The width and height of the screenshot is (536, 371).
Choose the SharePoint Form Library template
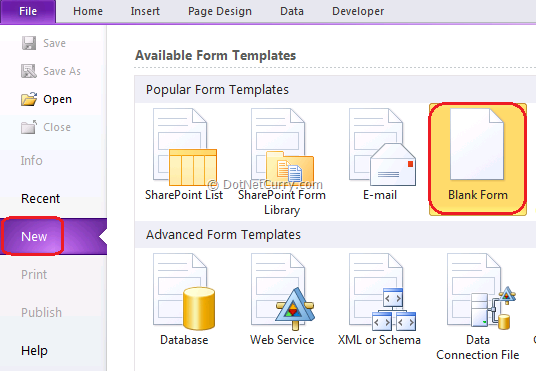pyautogui.click(x=282, y=148)
